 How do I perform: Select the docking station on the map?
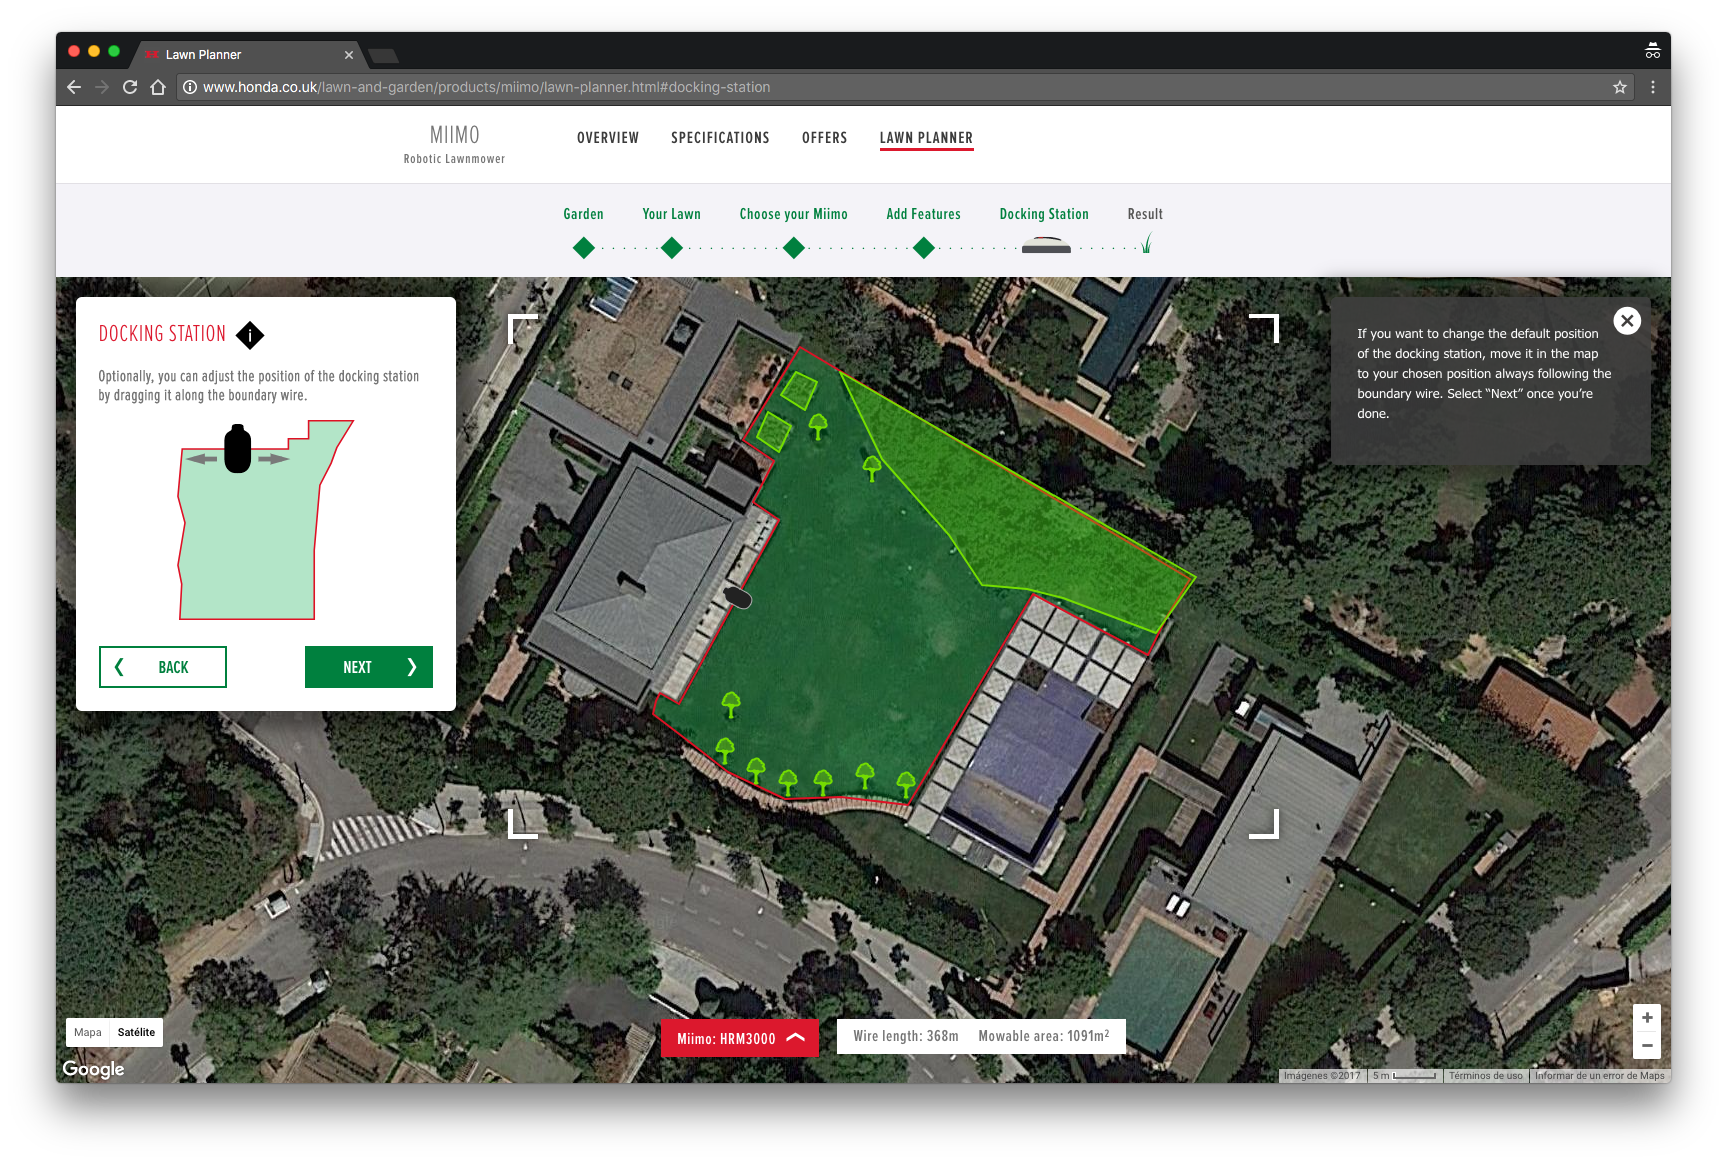coord(737,597)
